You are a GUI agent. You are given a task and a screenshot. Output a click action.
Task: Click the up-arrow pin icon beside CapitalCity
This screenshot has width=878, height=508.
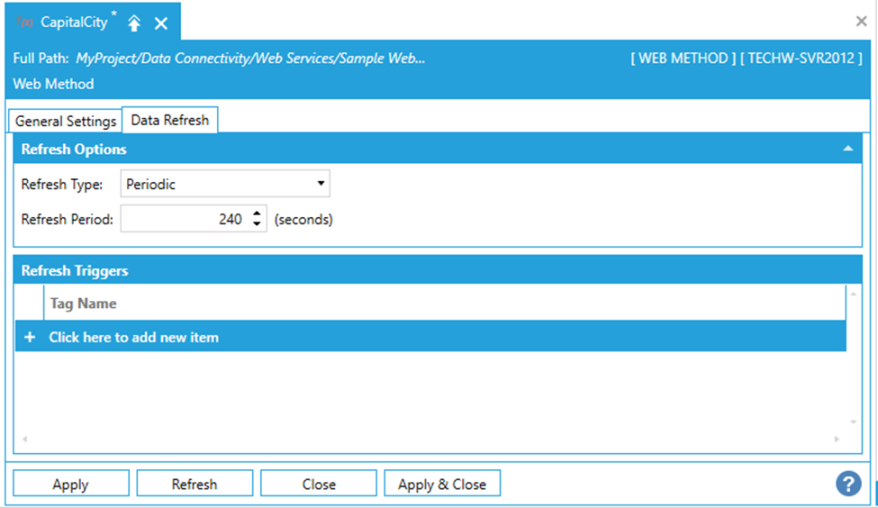tap(134, 23)
